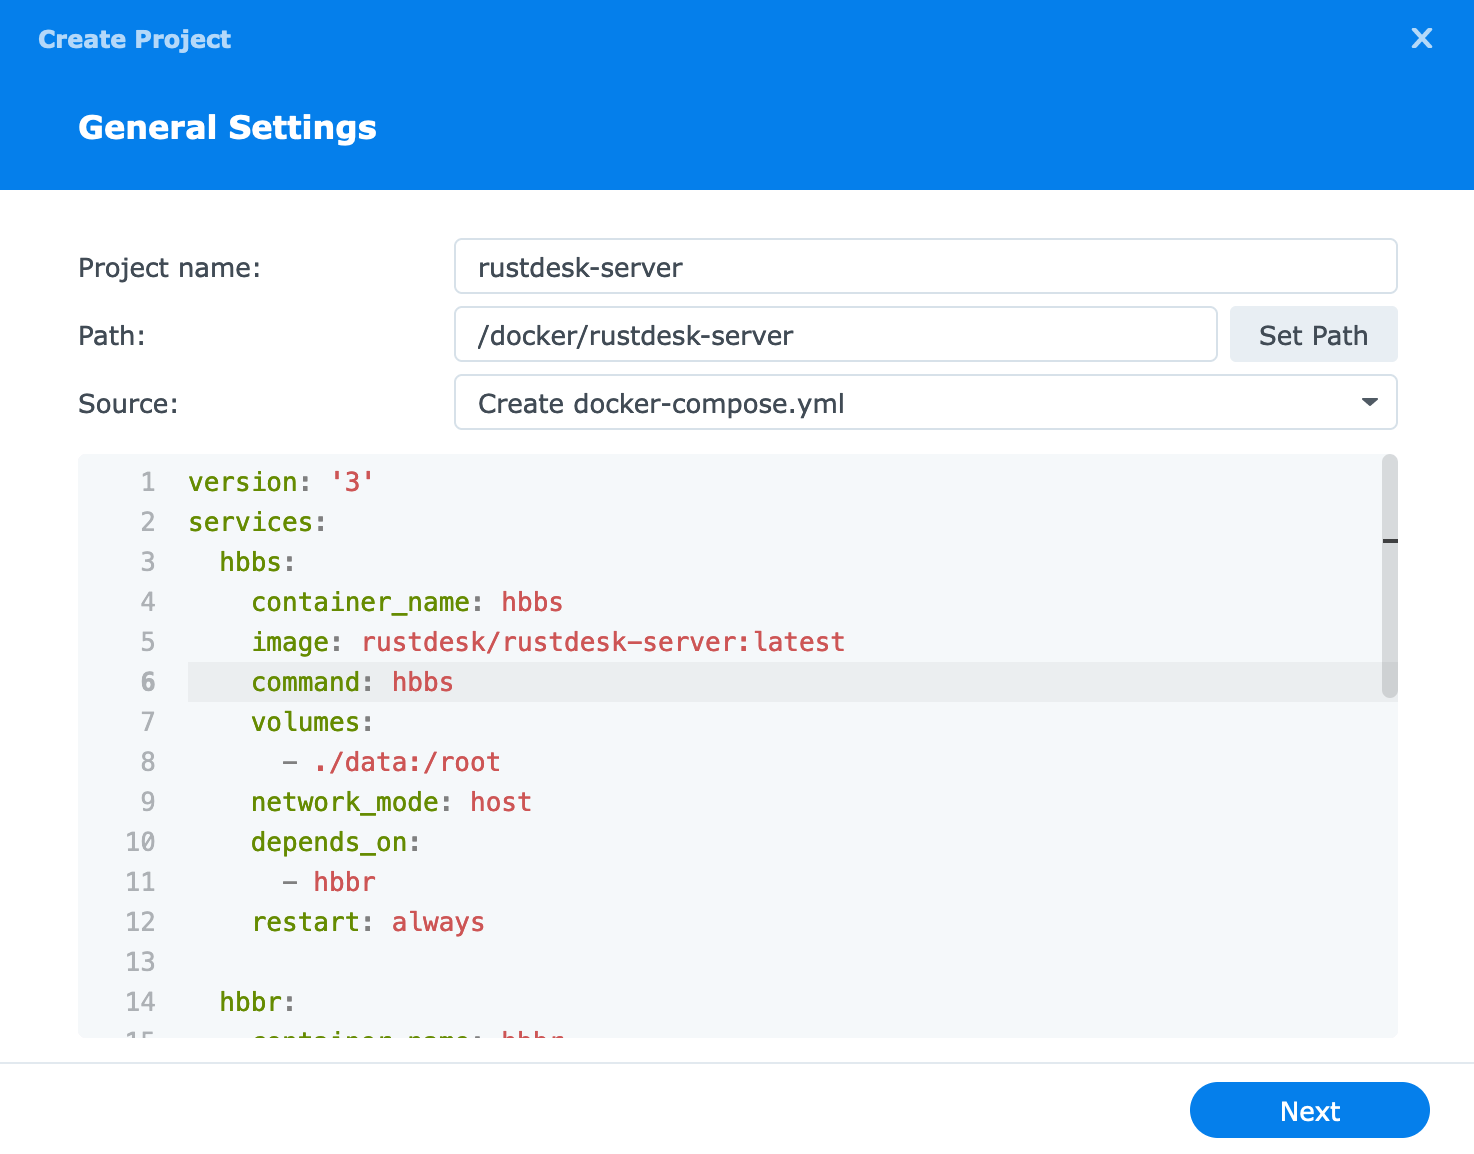Viewport: 1474px width, 1154px height.
Task: Click line number 14 in gutter
Action: 140,1002
